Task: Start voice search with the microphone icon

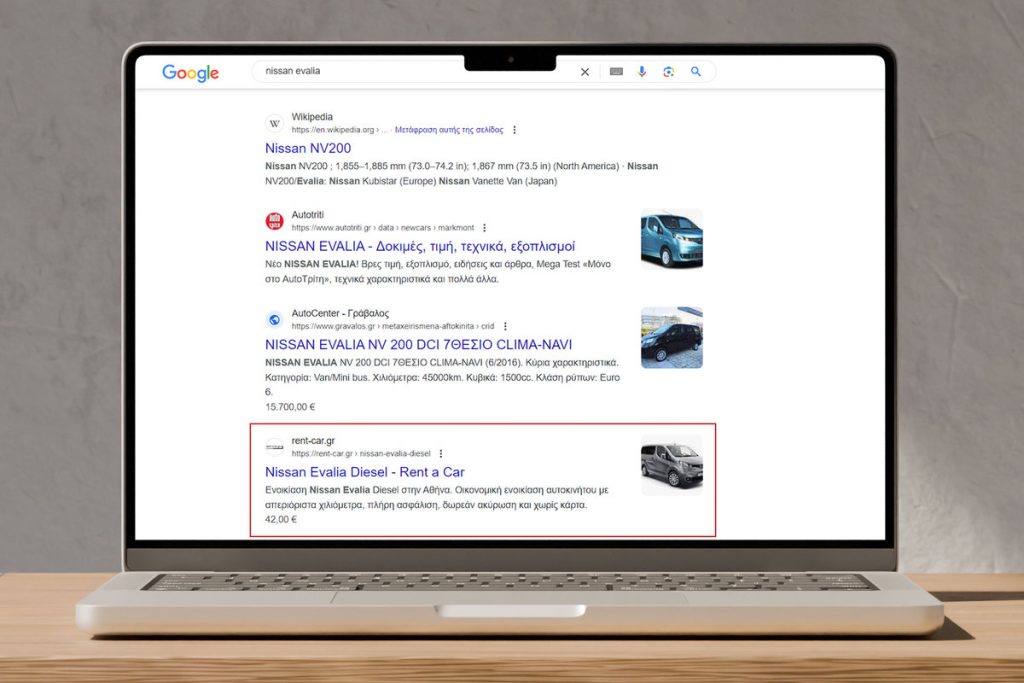Action: pyautogui.click(x=642, y=72)
